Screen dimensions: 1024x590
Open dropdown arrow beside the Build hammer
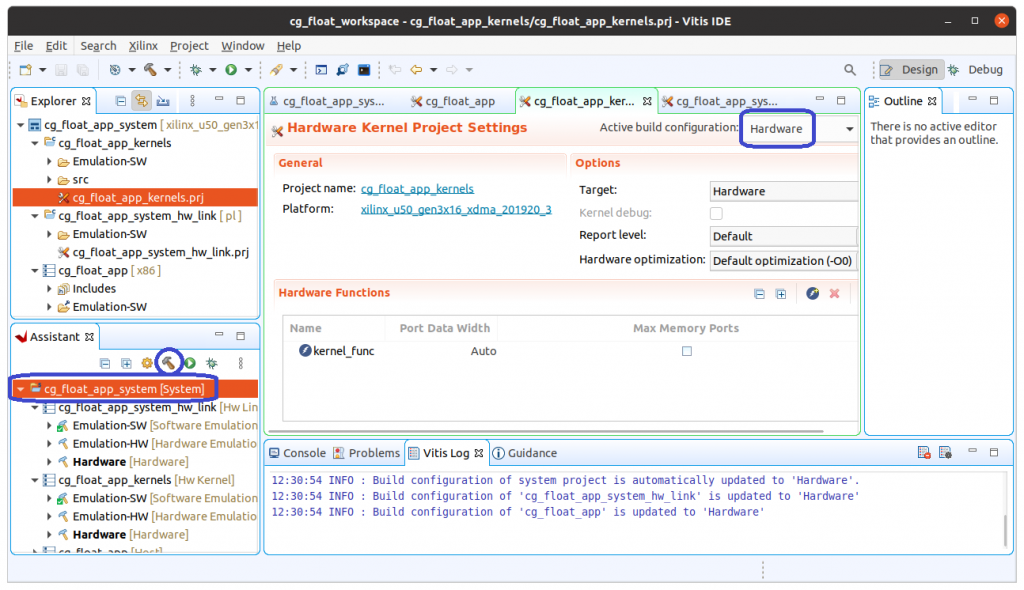[167, 70]
